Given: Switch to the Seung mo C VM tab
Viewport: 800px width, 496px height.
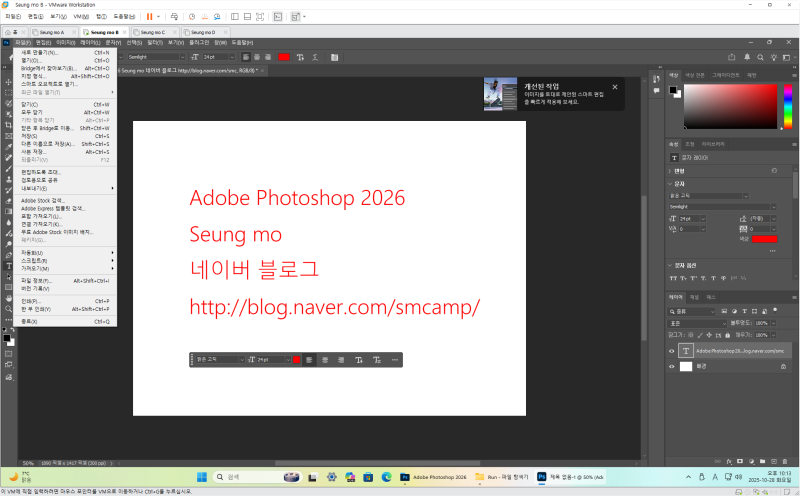Looking at the screenshot, I should tap(153, 32).
